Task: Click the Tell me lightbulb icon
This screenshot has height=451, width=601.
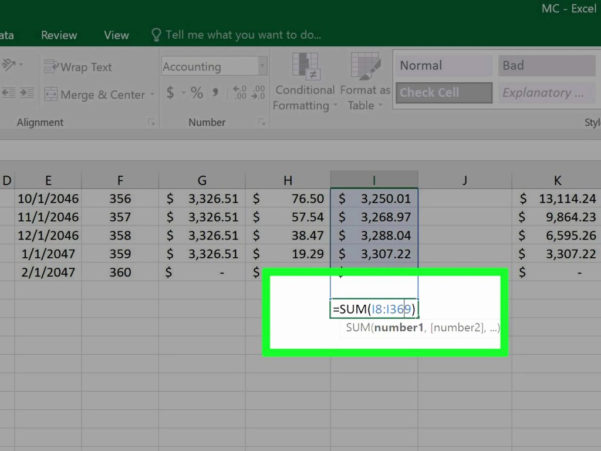Action: (x=156, y=35)
